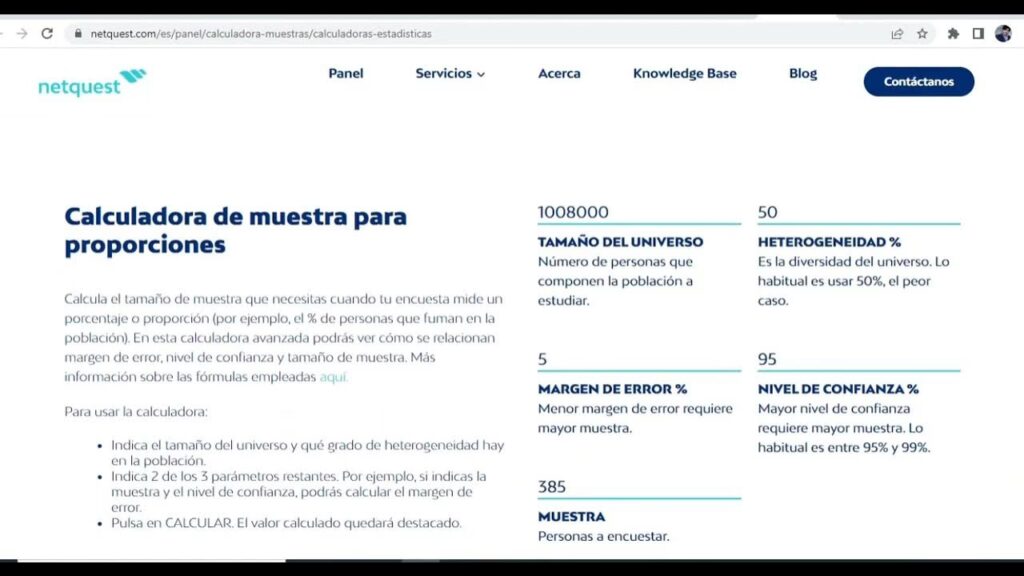Select the Heterogeneidad % input field

(858, 212)
